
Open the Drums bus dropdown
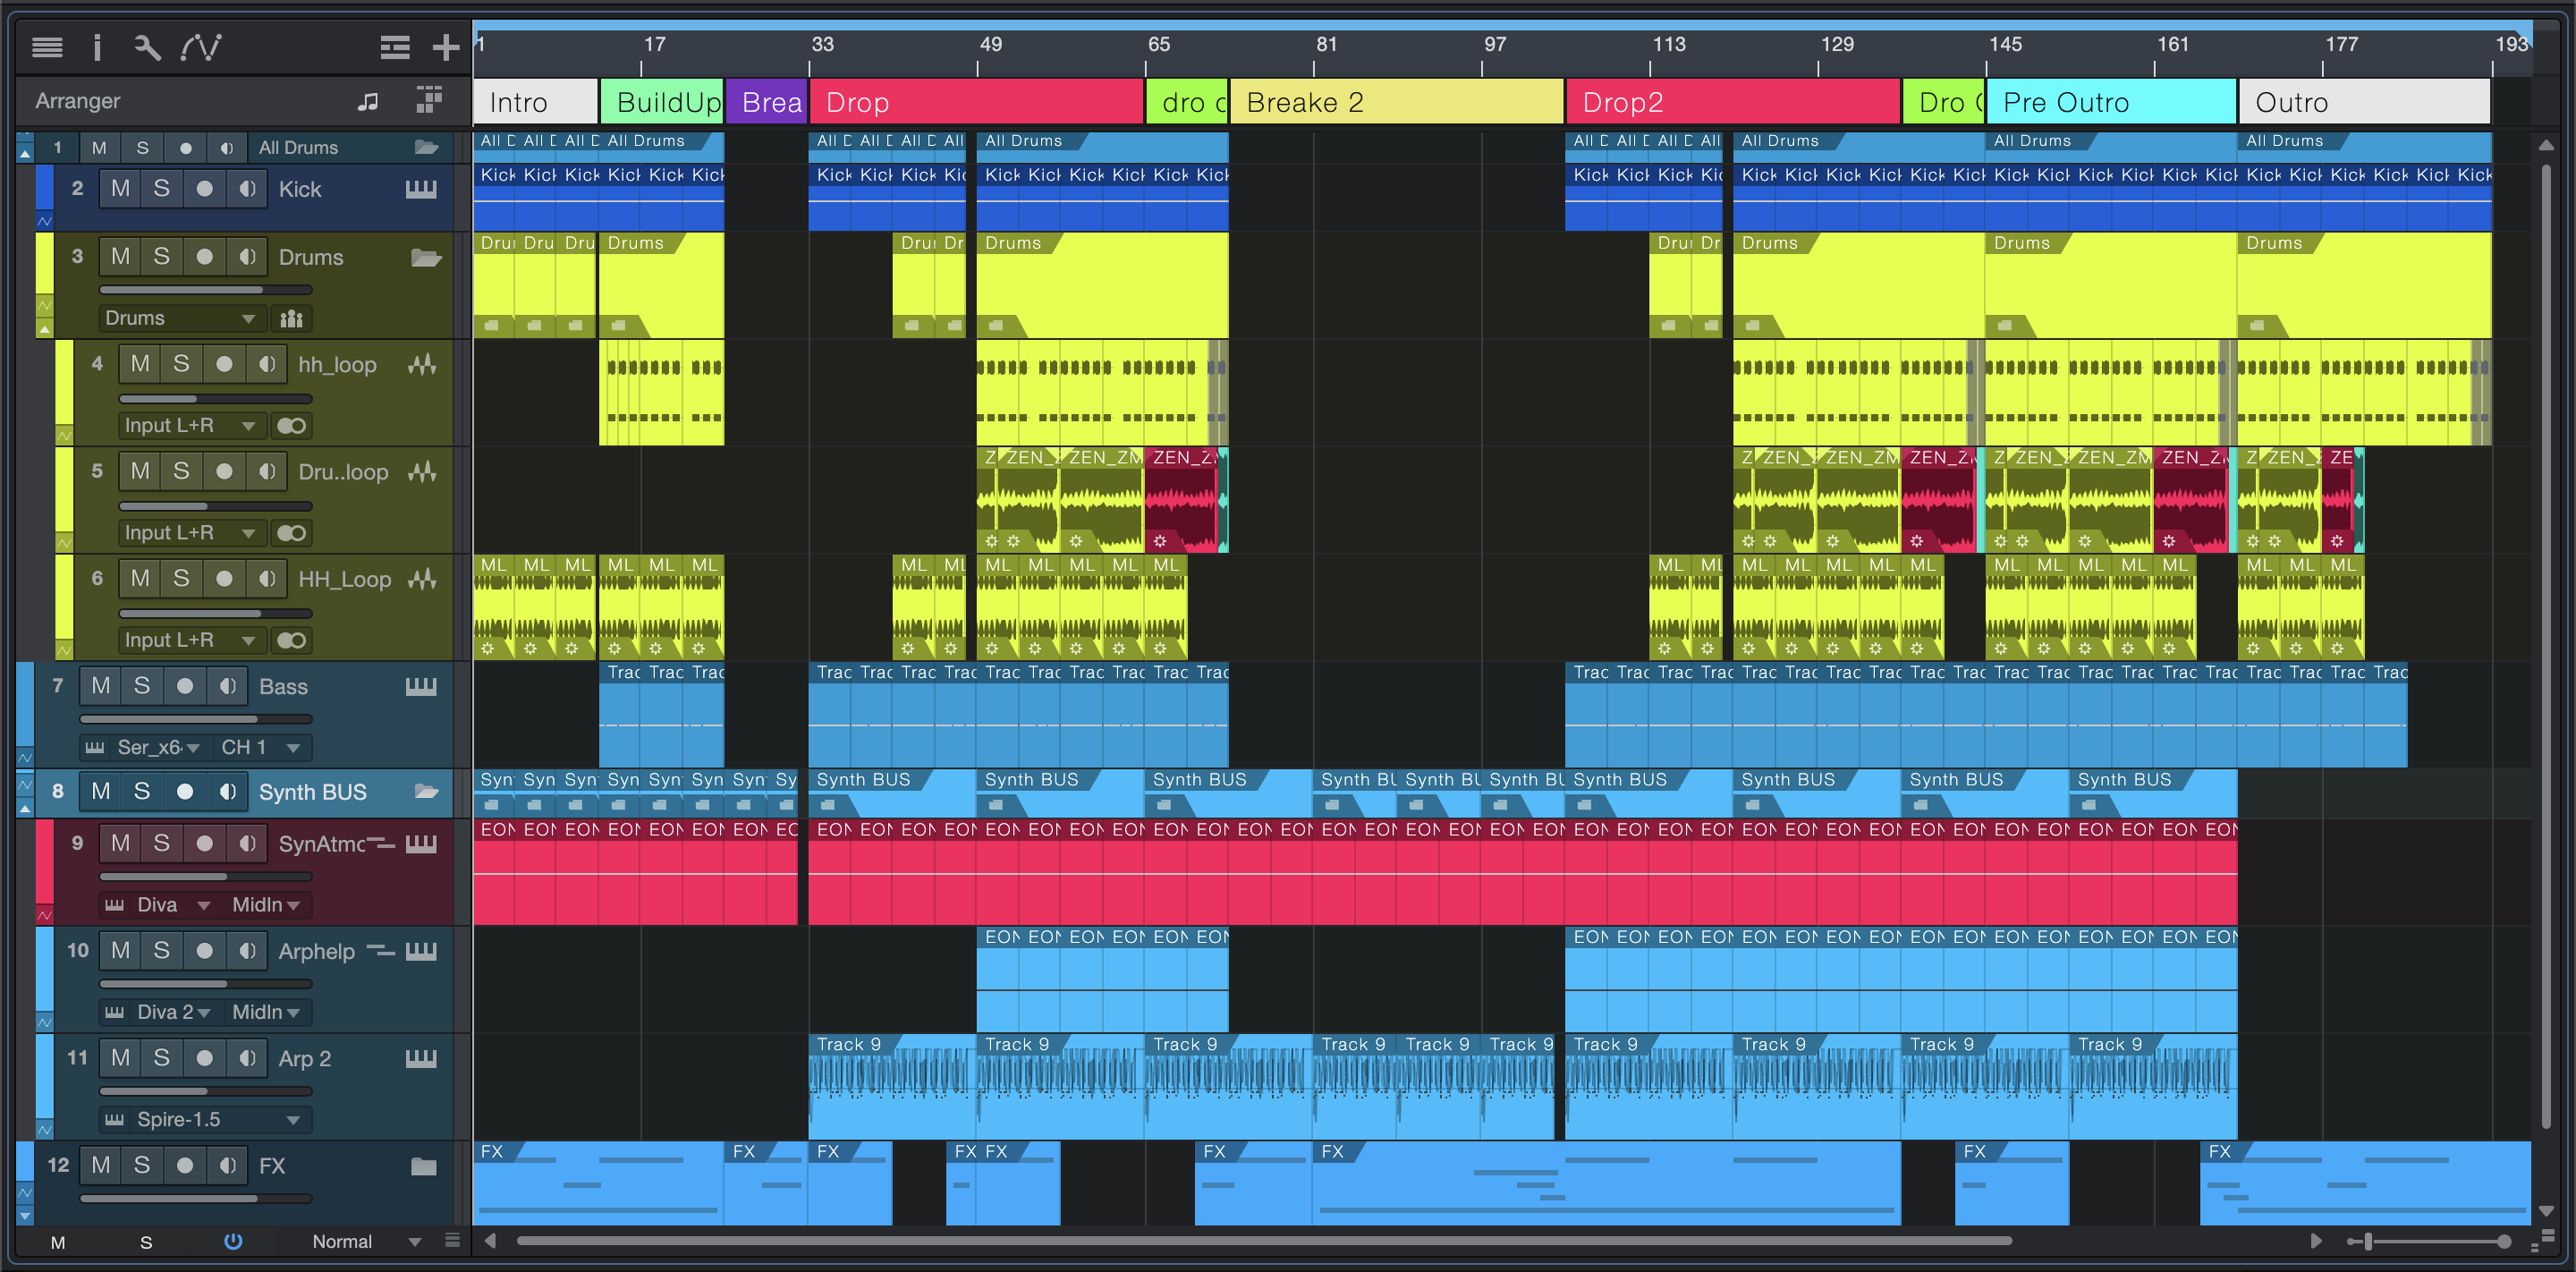[180, 319]
